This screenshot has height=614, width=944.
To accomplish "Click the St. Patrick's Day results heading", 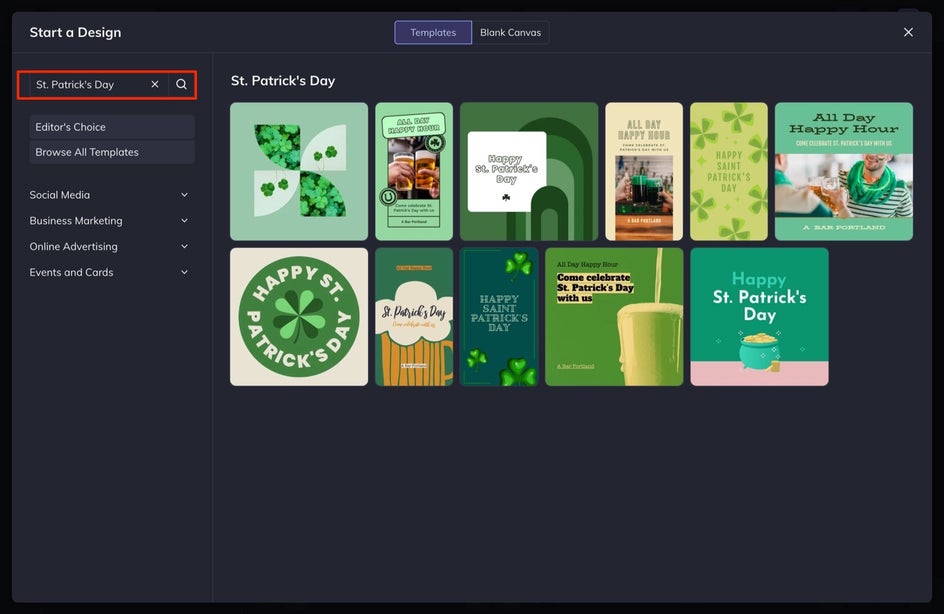I will (283, 81).
